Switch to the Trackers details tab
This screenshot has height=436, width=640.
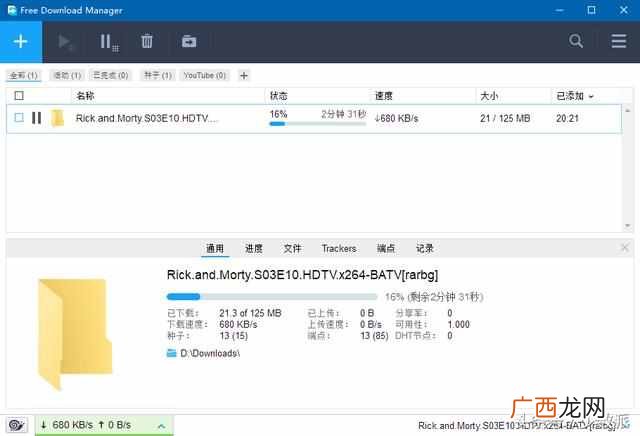click(x=339, y=248)
